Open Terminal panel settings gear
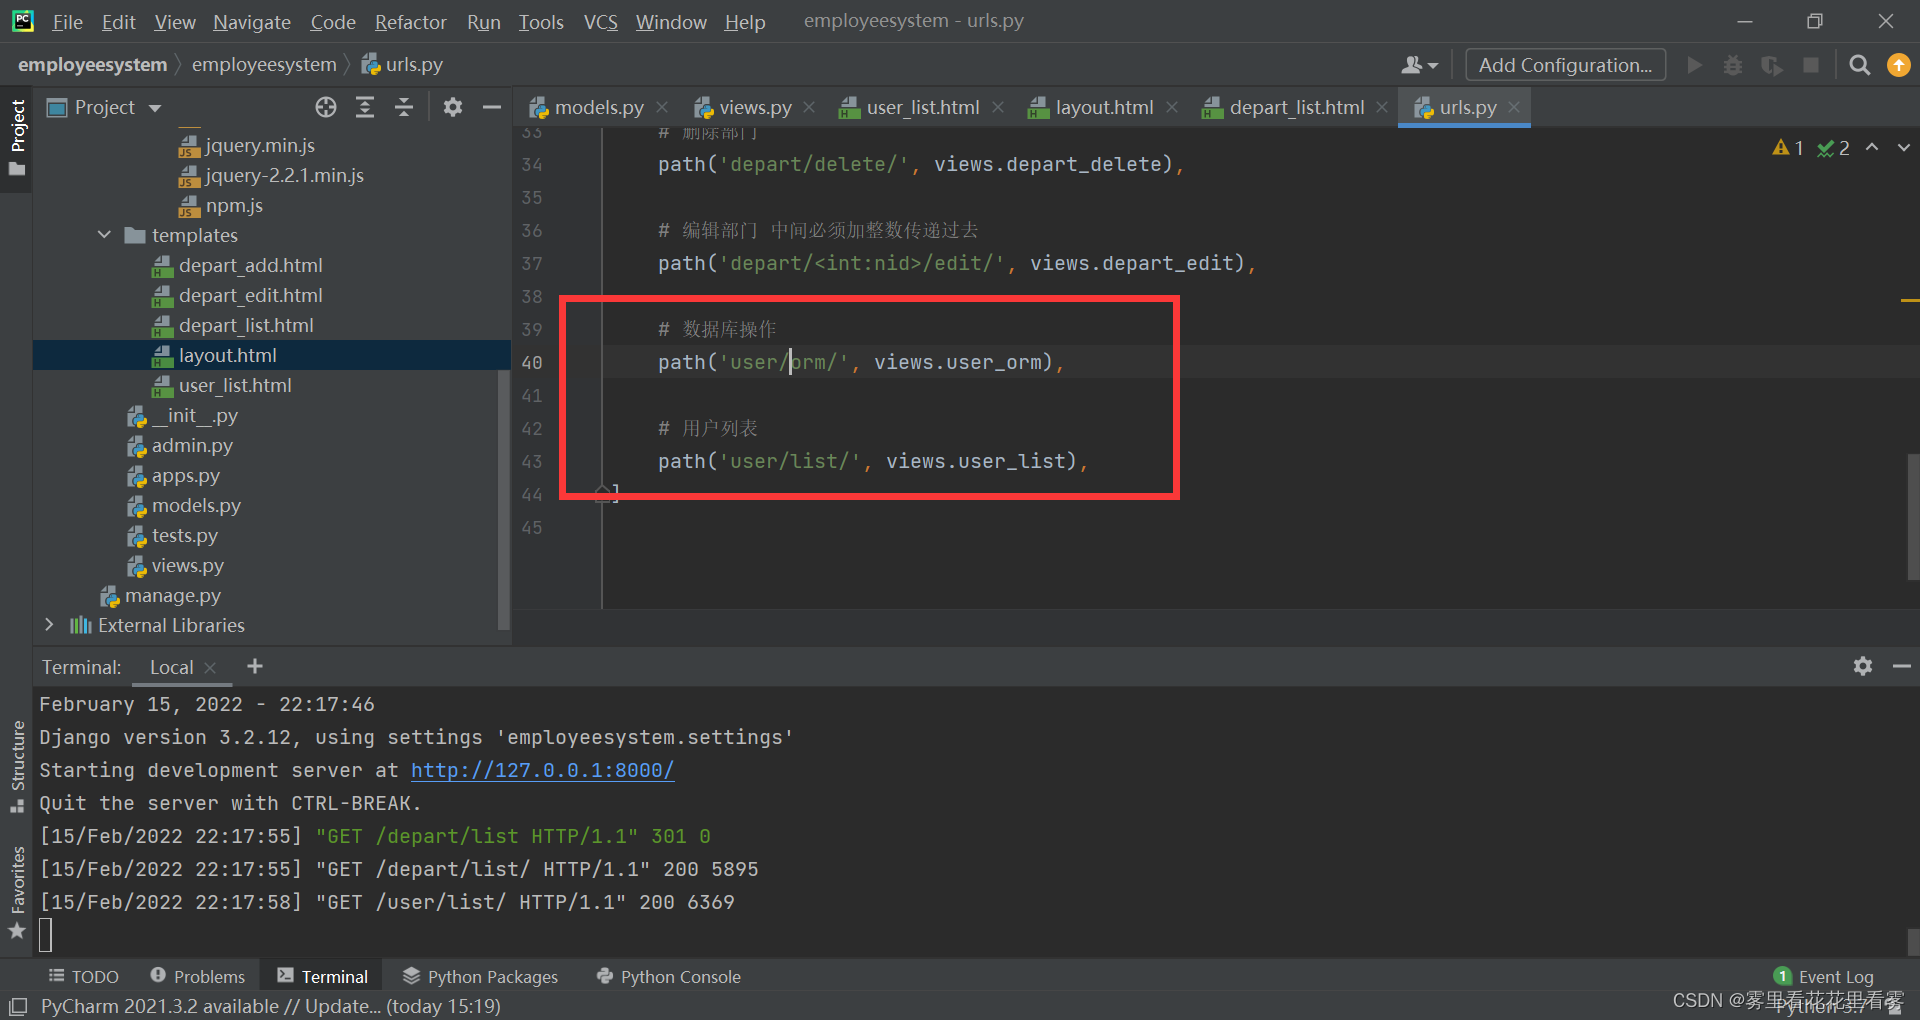This screenshot has height=1020, width=1920. 1862,666
